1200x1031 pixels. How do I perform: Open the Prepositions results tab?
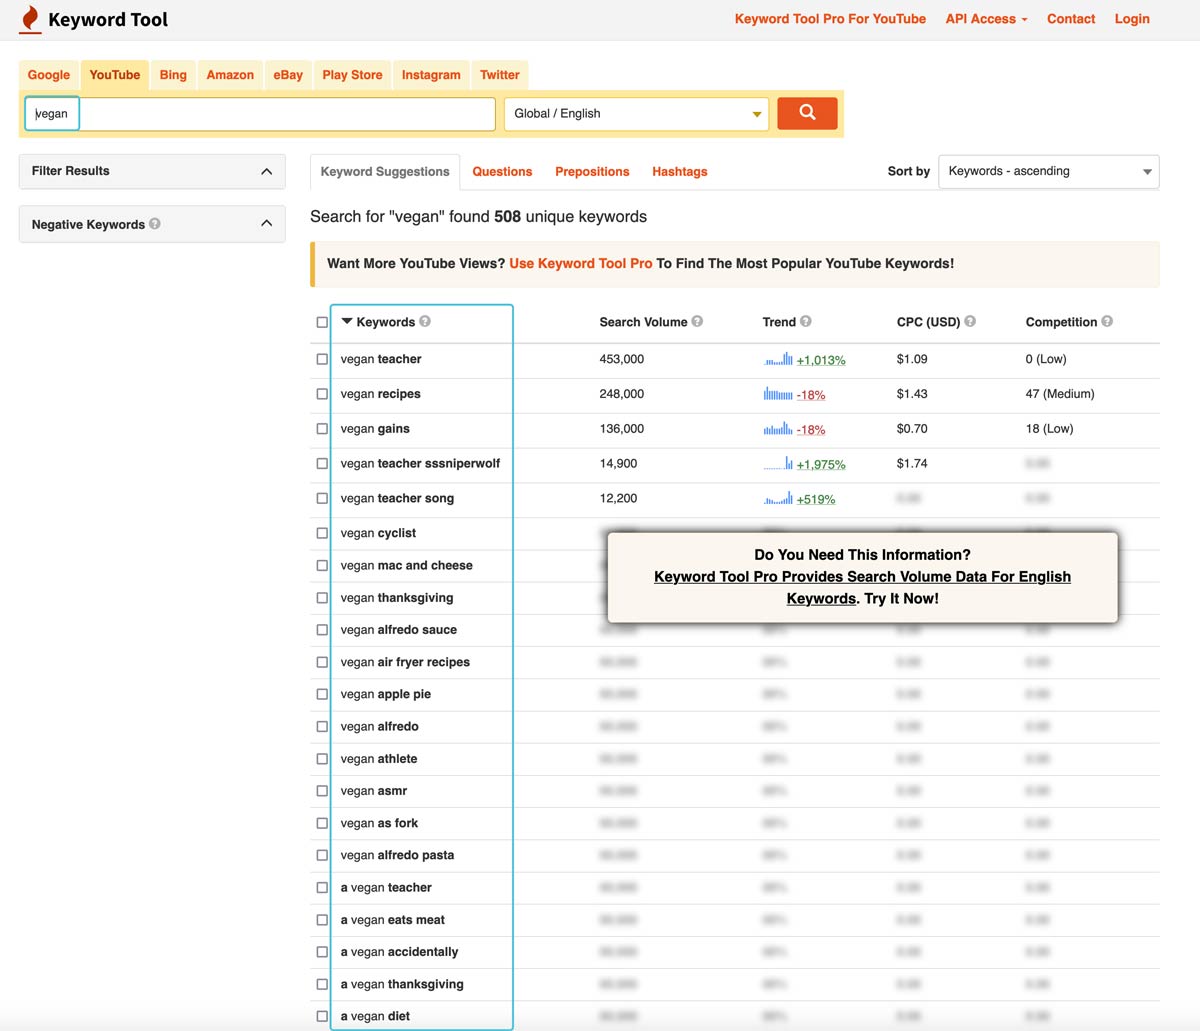(x=592, y=172)
